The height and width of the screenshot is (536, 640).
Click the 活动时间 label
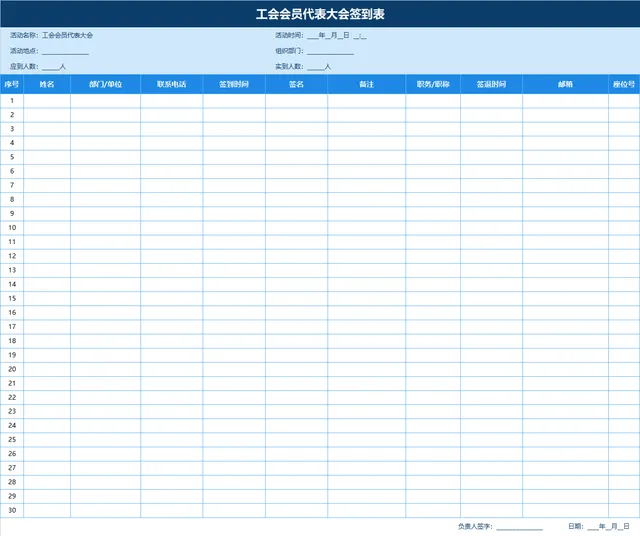(x=288, y=36)
